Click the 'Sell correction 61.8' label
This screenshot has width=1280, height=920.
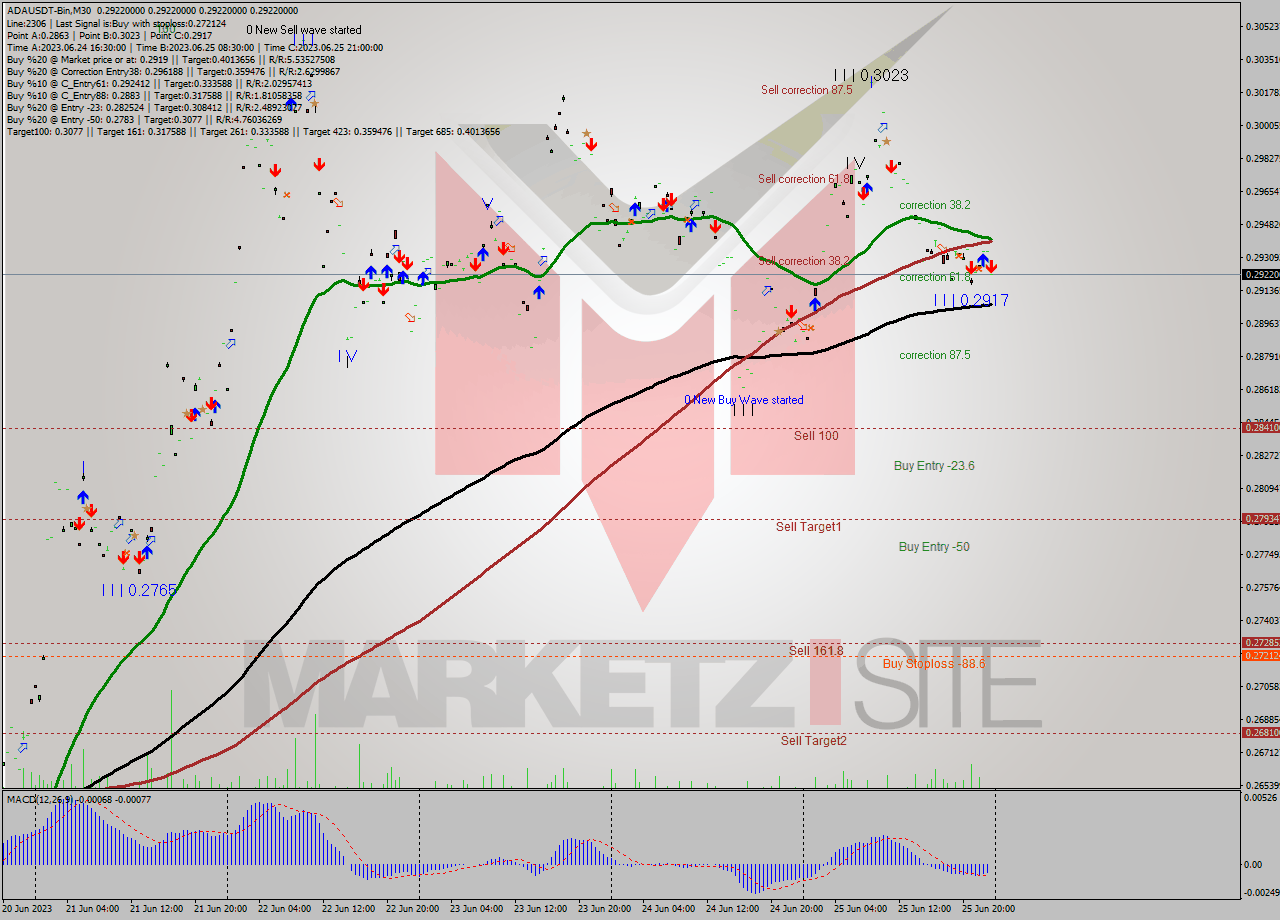[804, 179]
